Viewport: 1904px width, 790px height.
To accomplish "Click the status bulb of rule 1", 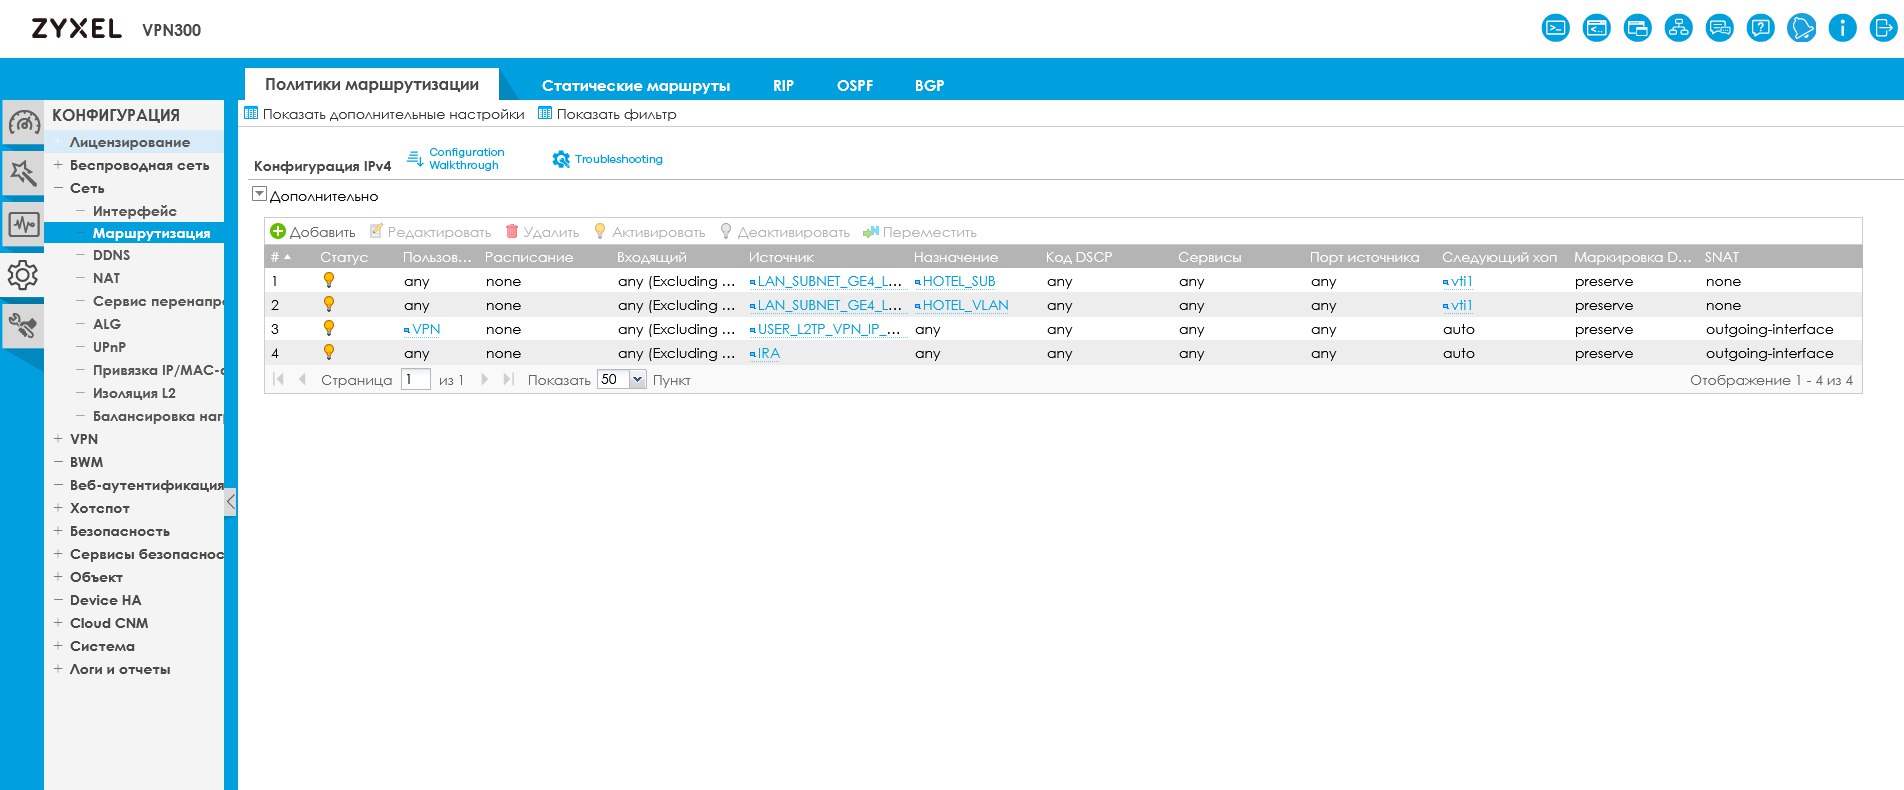I will (x=329, y=281).
